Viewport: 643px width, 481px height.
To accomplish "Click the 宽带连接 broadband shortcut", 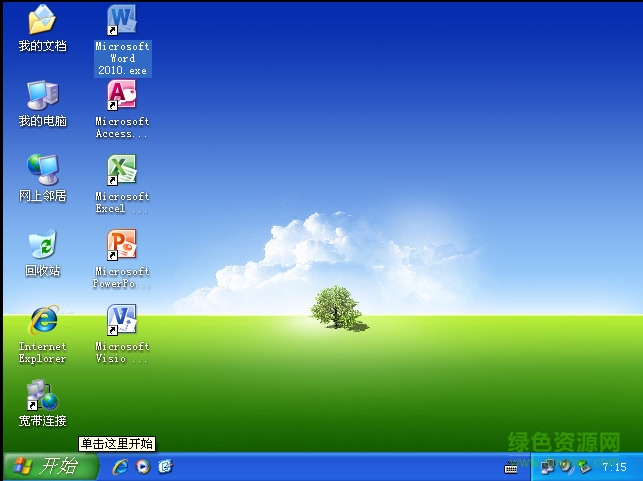I will tap(42, 396).
